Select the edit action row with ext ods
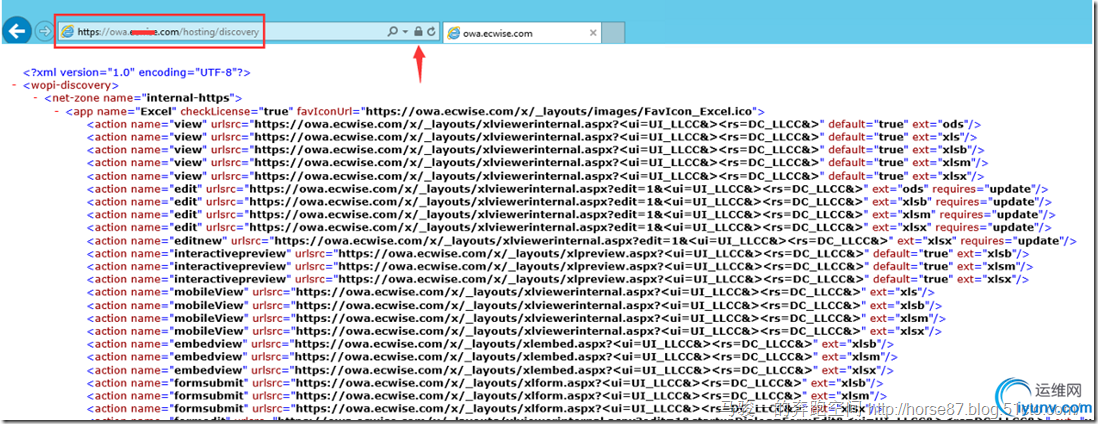Screen dimensions: 1098x424 click(x=567, y=189)
